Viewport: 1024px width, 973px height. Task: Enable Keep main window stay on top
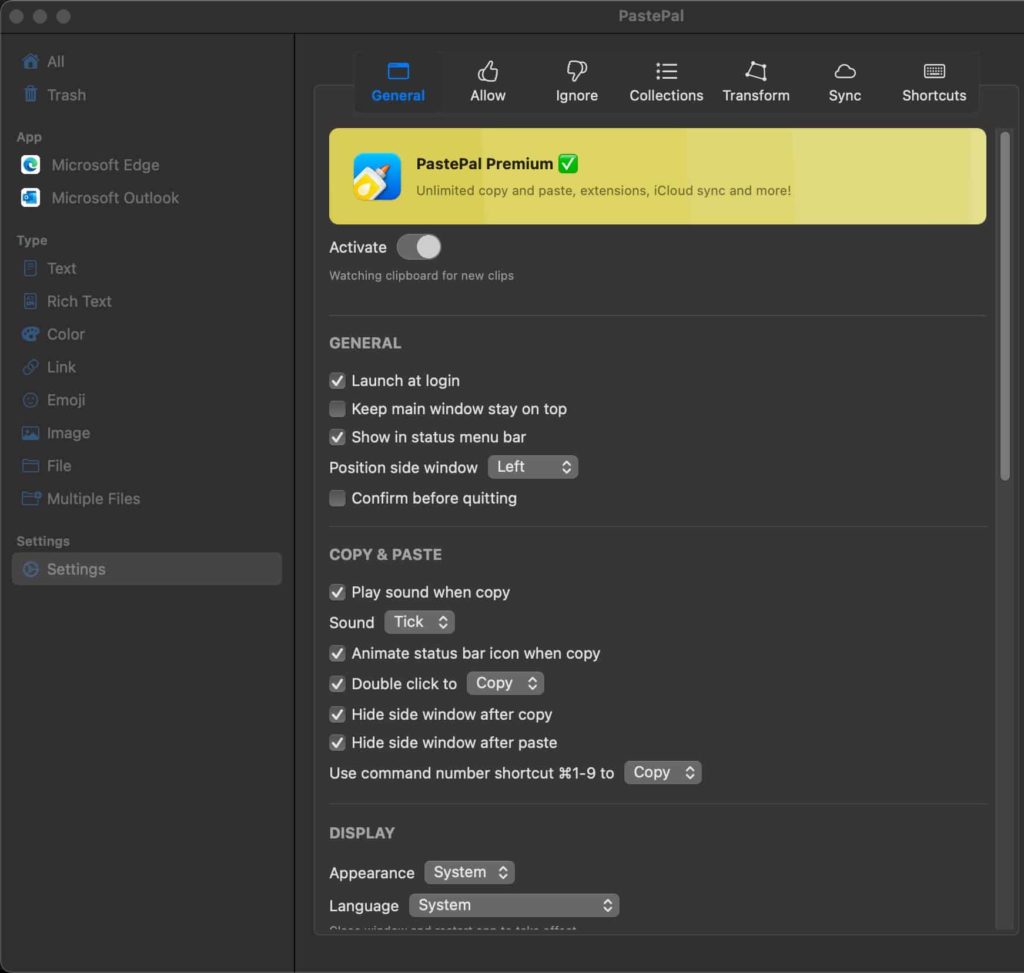click(x=337, y=409)
